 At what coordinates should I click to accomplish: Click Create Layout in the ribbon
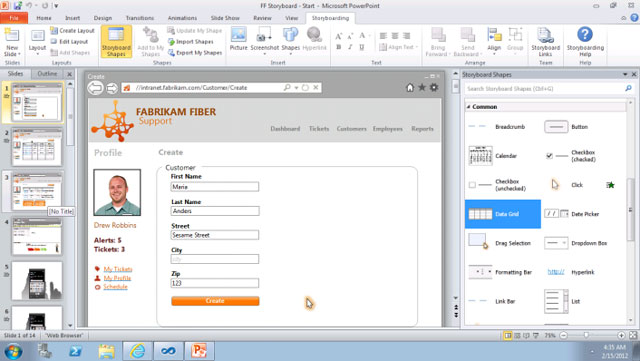click(x=72, y=31)
